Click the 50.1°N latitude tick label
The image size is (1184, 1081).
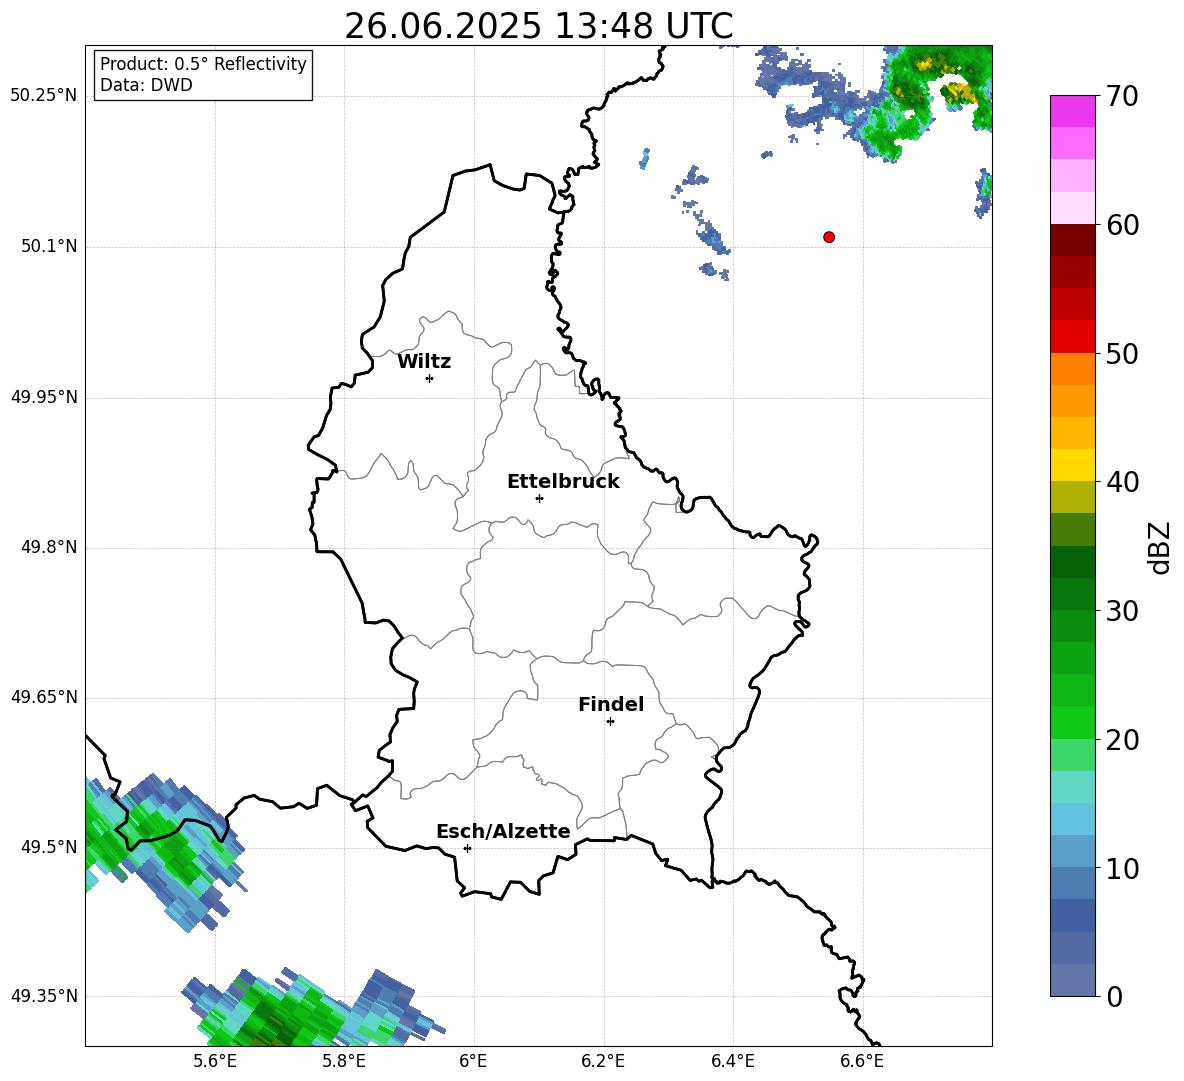point(49,246)
